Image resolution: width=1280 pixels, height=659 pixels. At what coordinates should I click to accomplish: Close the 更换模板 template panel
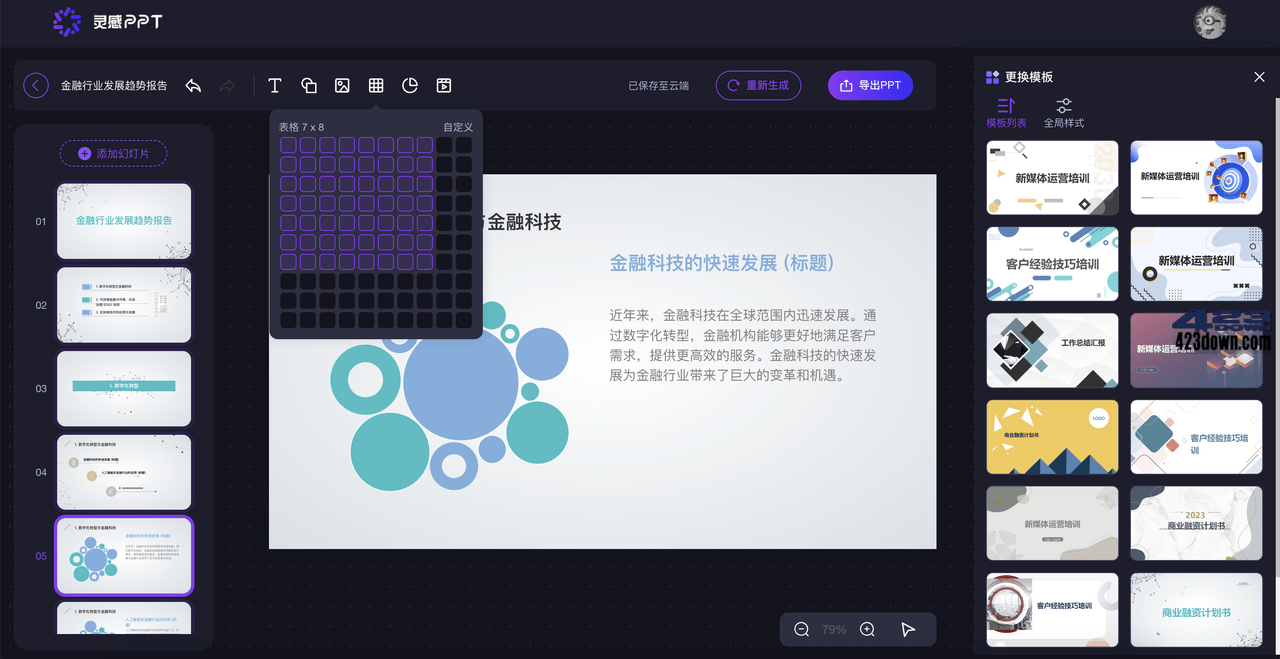click(1259, 76)
